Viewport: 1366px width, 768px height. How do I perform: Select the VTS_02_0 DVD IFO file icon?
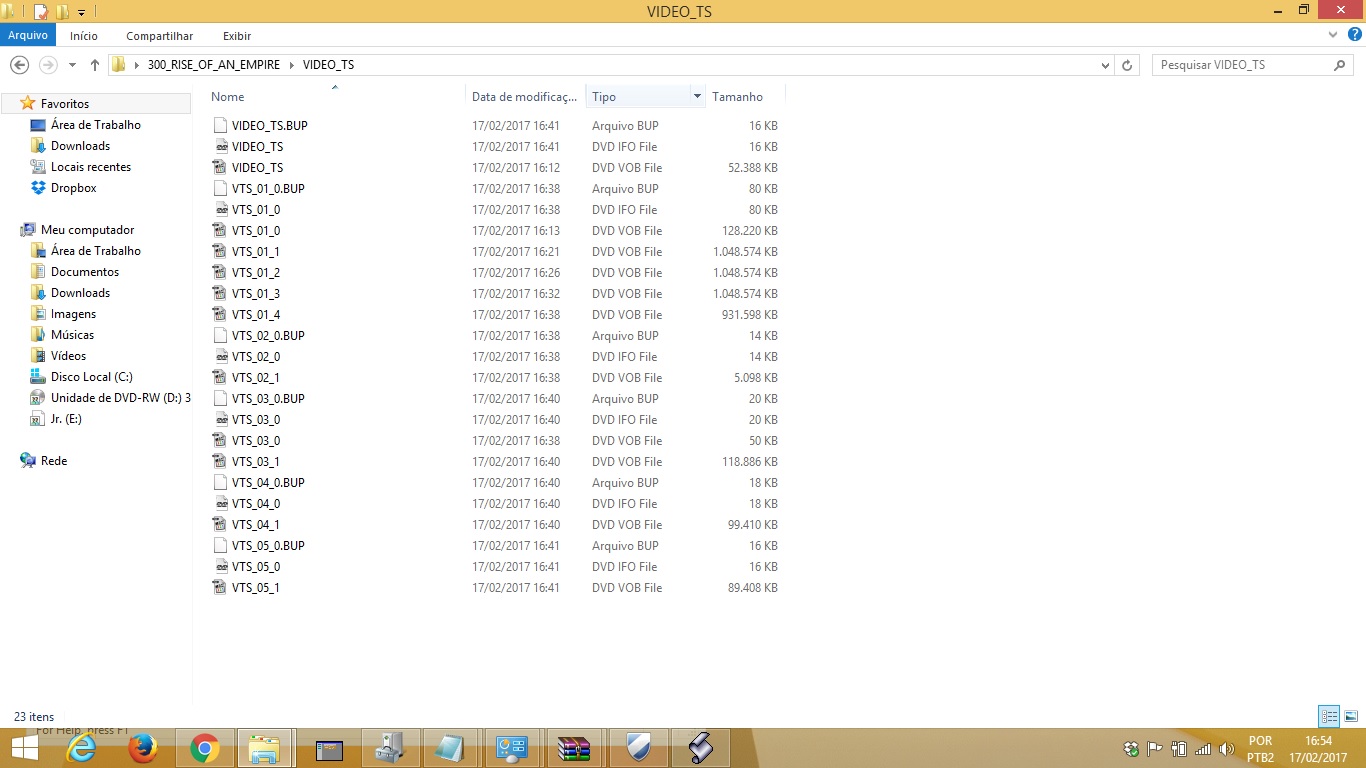pyautogui.click(x=221, y=357)
